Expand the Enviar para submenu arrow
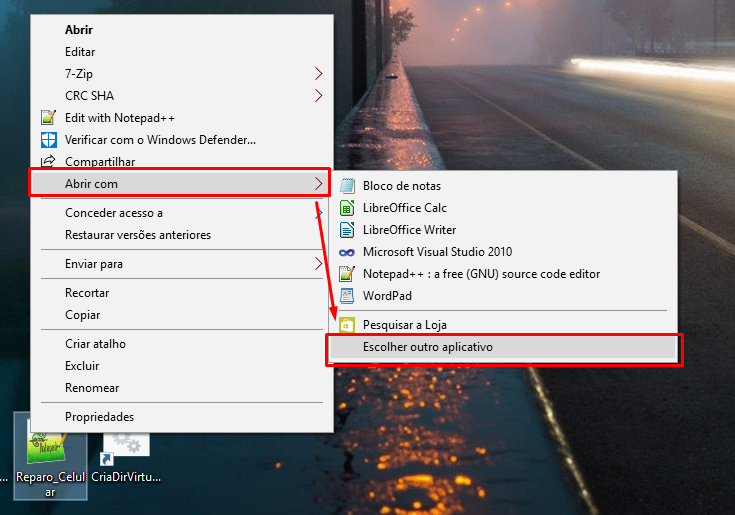The image size is (735, 515). coord(319,264)
